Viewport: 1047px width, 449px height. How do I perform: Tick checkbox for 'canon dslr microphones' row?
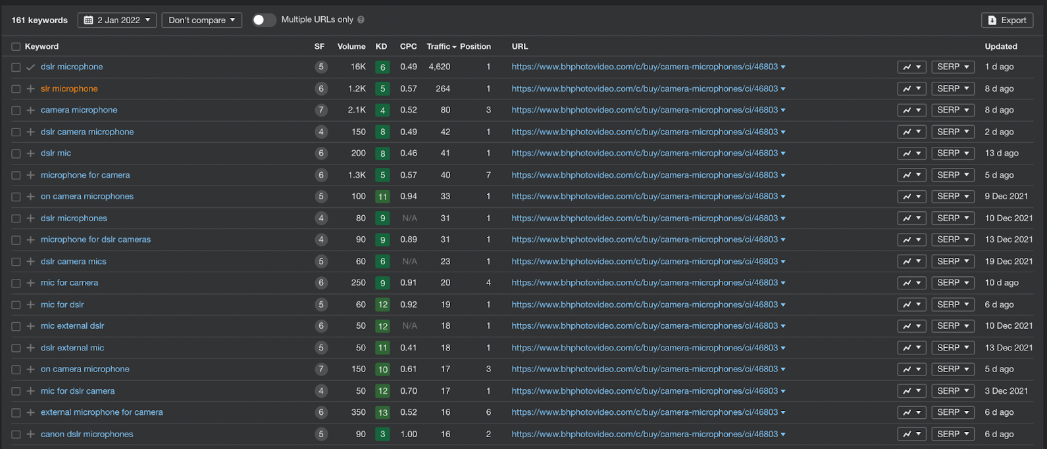[x=16, y=434]
